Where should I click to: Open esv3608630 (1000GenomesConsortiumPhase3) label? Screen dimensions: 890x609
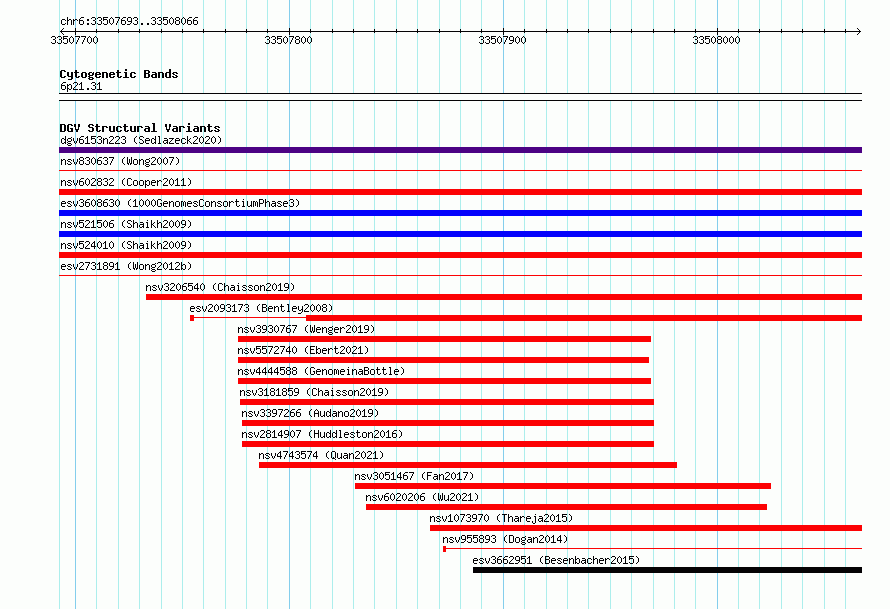(180, 203)
